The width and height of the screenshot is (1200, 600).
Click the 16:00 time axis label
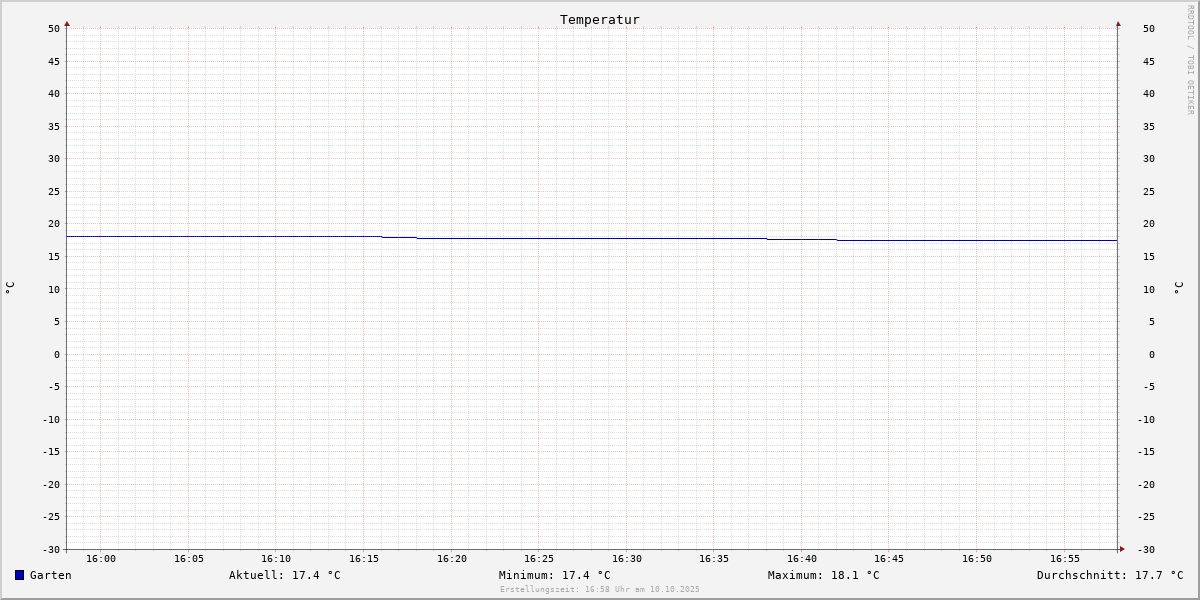(101, 559)
